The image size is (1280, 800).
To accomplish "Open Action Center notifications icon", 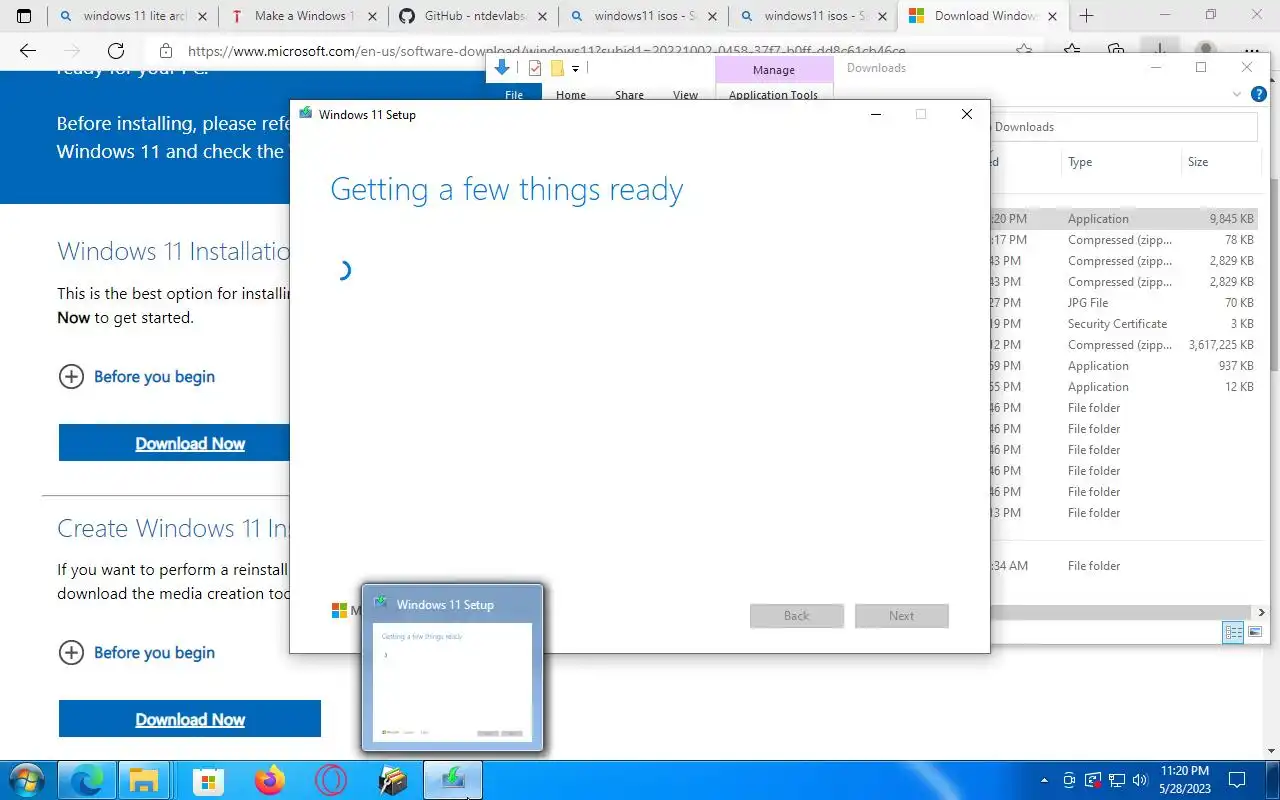I will [1237, 780].
